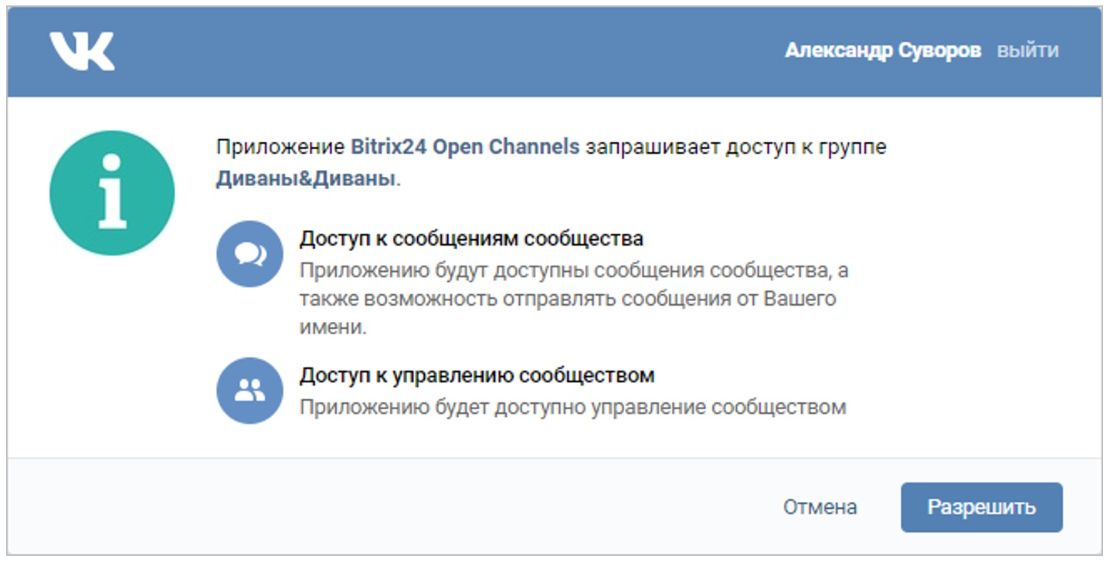Click the text отправлять сообщения от Вашего
This screenshot has height=562, width=1110.
tap(669, 299)
